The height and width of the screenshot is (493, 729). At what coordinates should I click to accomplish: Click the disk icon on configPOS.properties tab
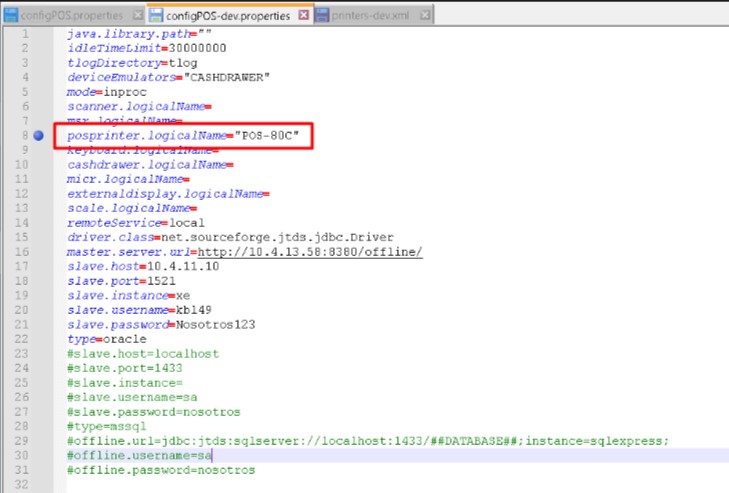[10, 16]
